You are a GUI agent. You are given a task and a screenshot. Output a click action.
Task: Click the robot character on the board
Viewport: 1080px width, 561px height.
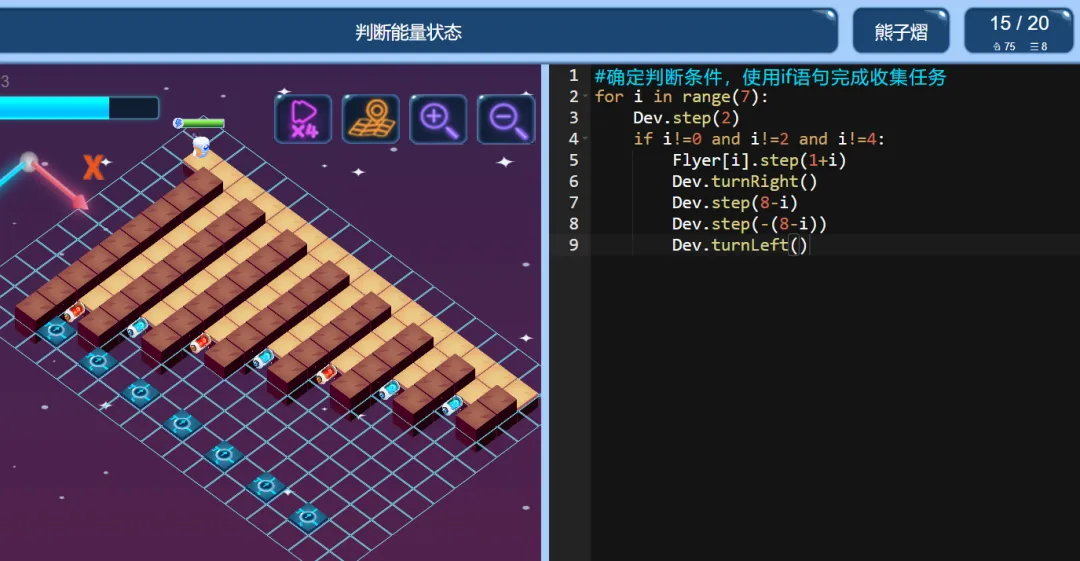click(200, 146)
